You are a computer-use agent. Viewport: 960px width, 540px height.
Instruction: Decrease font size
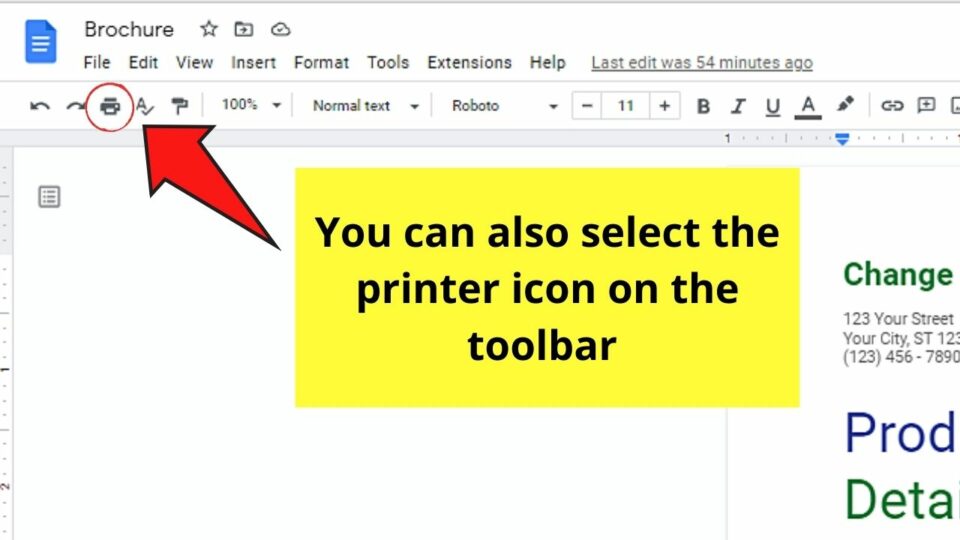click(x=587, y=106)
